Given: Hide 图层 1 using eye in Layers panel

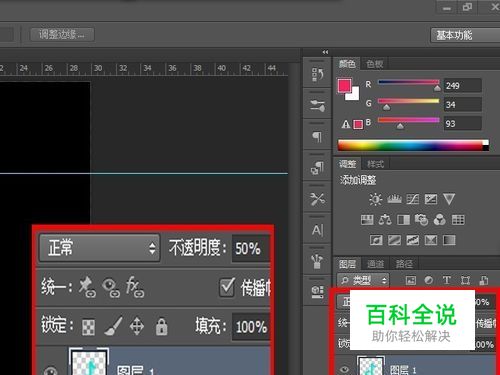Looking at the screenshot, I should pos(344,369).
